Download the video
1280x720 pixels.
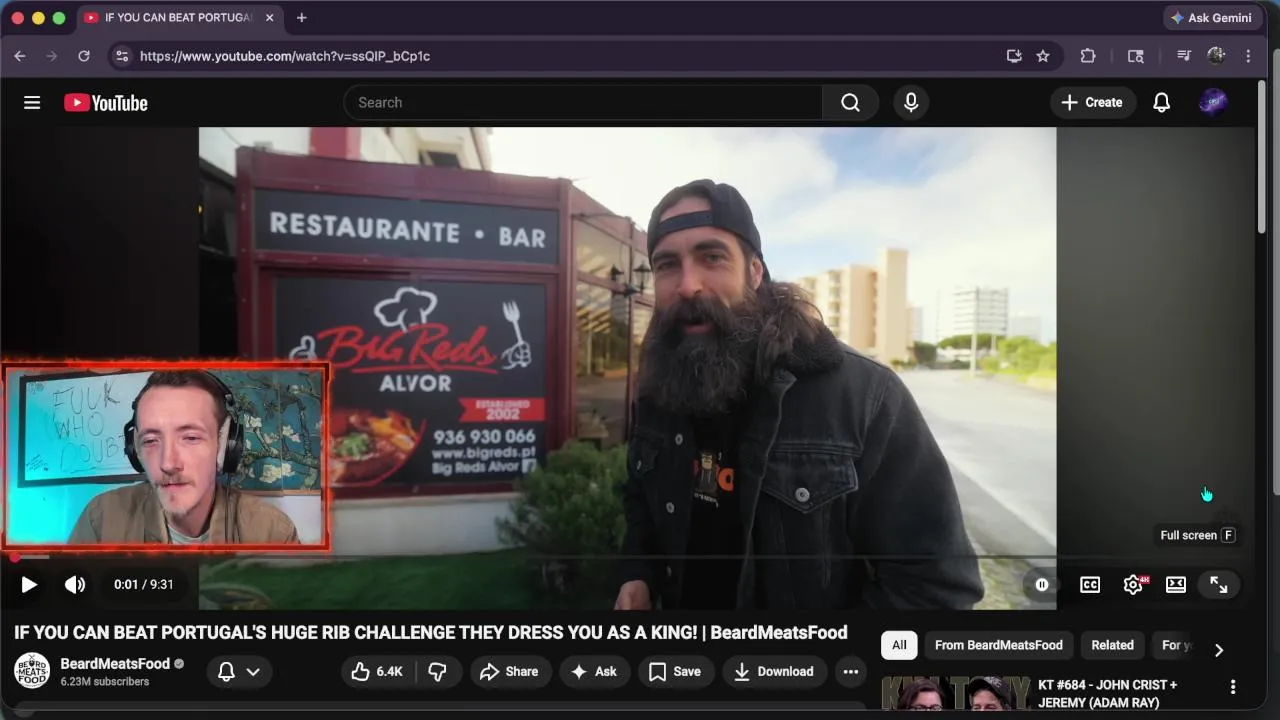[x=773, y=671]
